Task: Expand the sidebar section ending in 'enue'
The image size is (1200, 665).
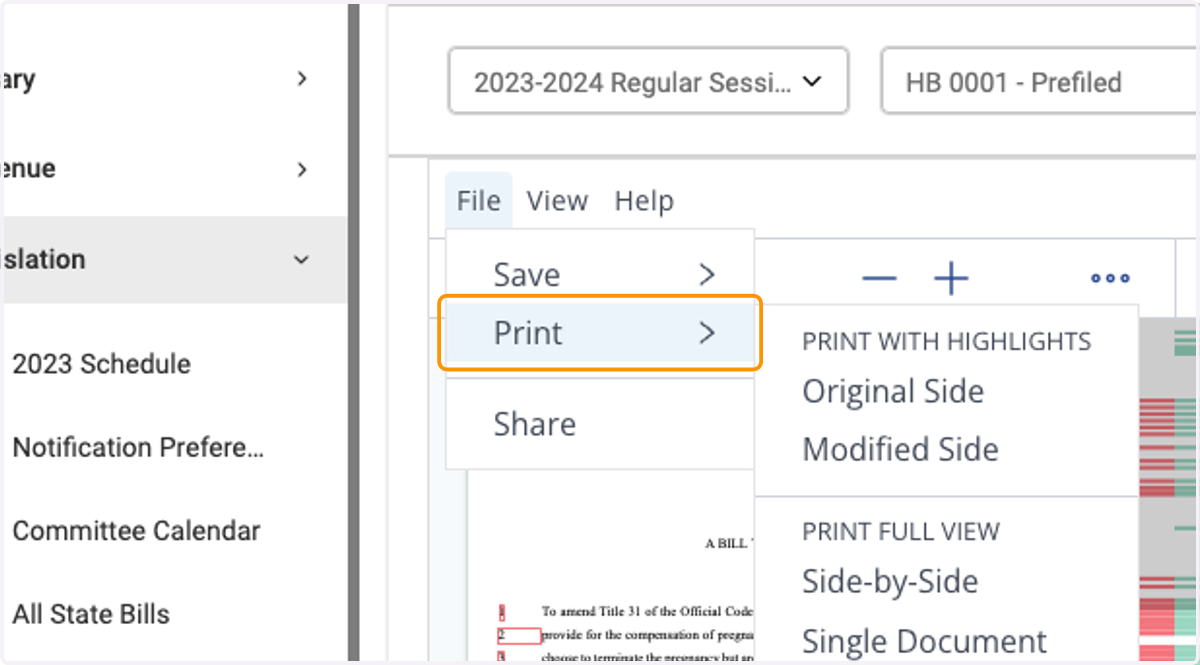Action: (x=302, y=169)
